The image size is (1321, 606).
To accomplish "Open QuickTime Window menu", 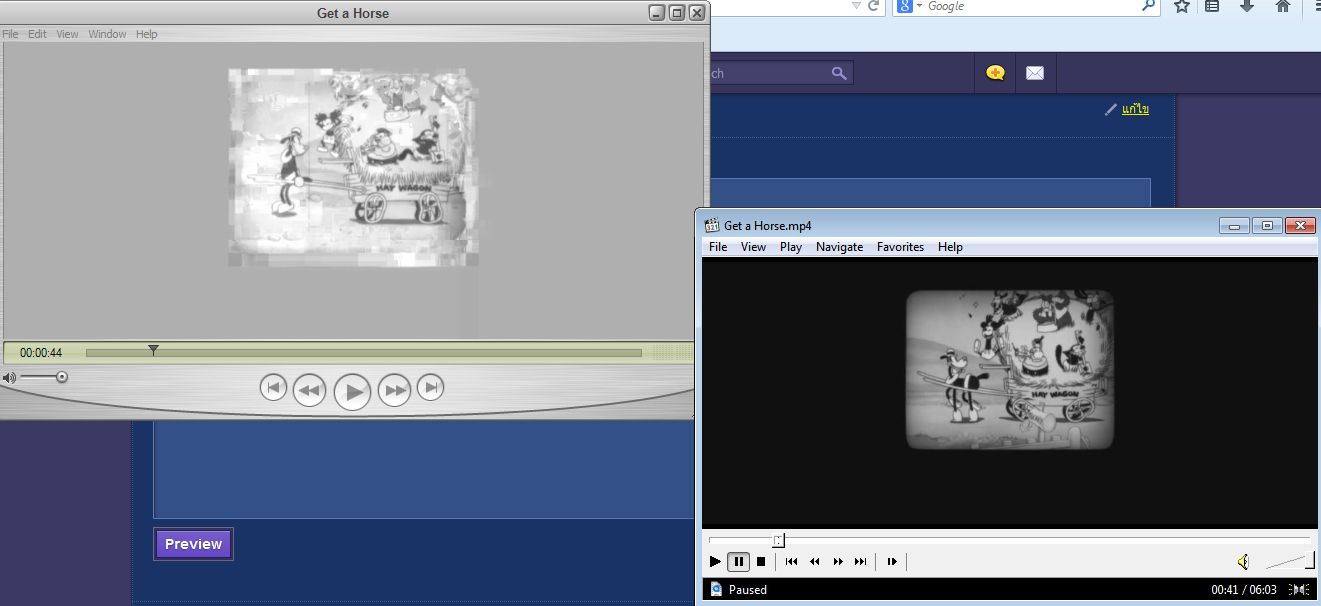I will click(x=107, y=34).
